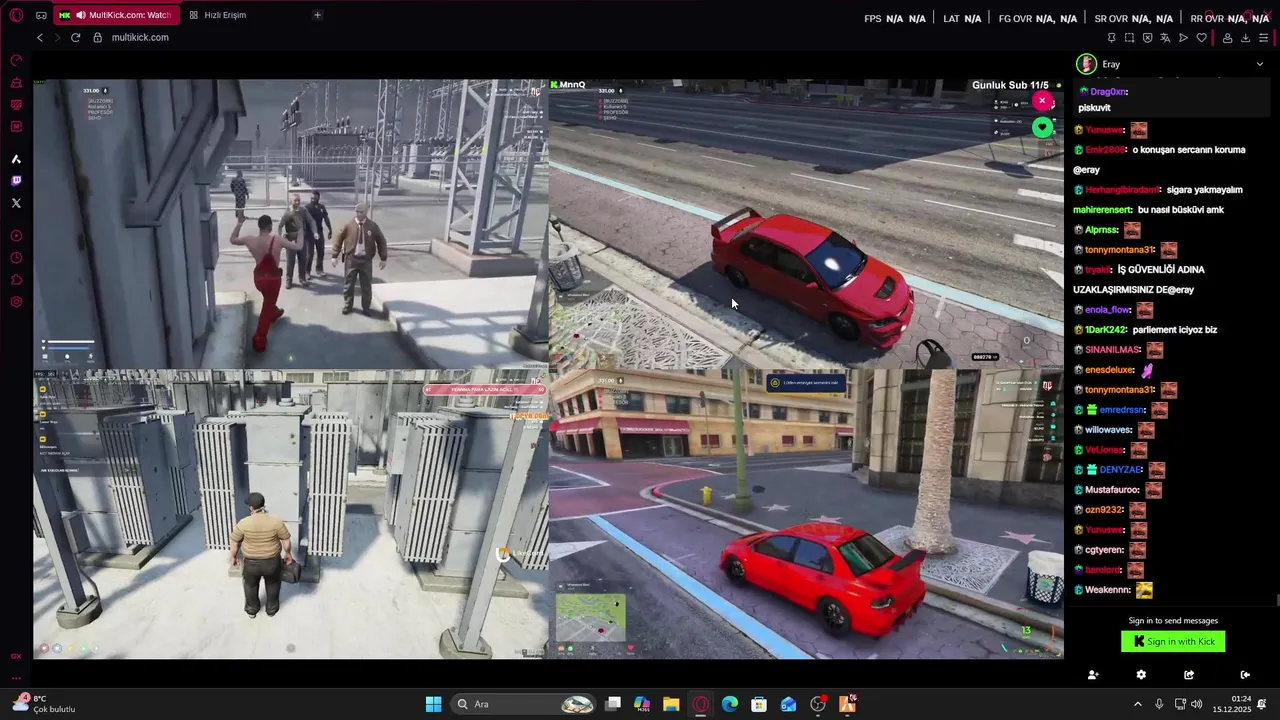Open the volume speaker tray icon
The height and width of the screenshot is (720, 1280).
pyautogui.click(x=1197, y=704)
